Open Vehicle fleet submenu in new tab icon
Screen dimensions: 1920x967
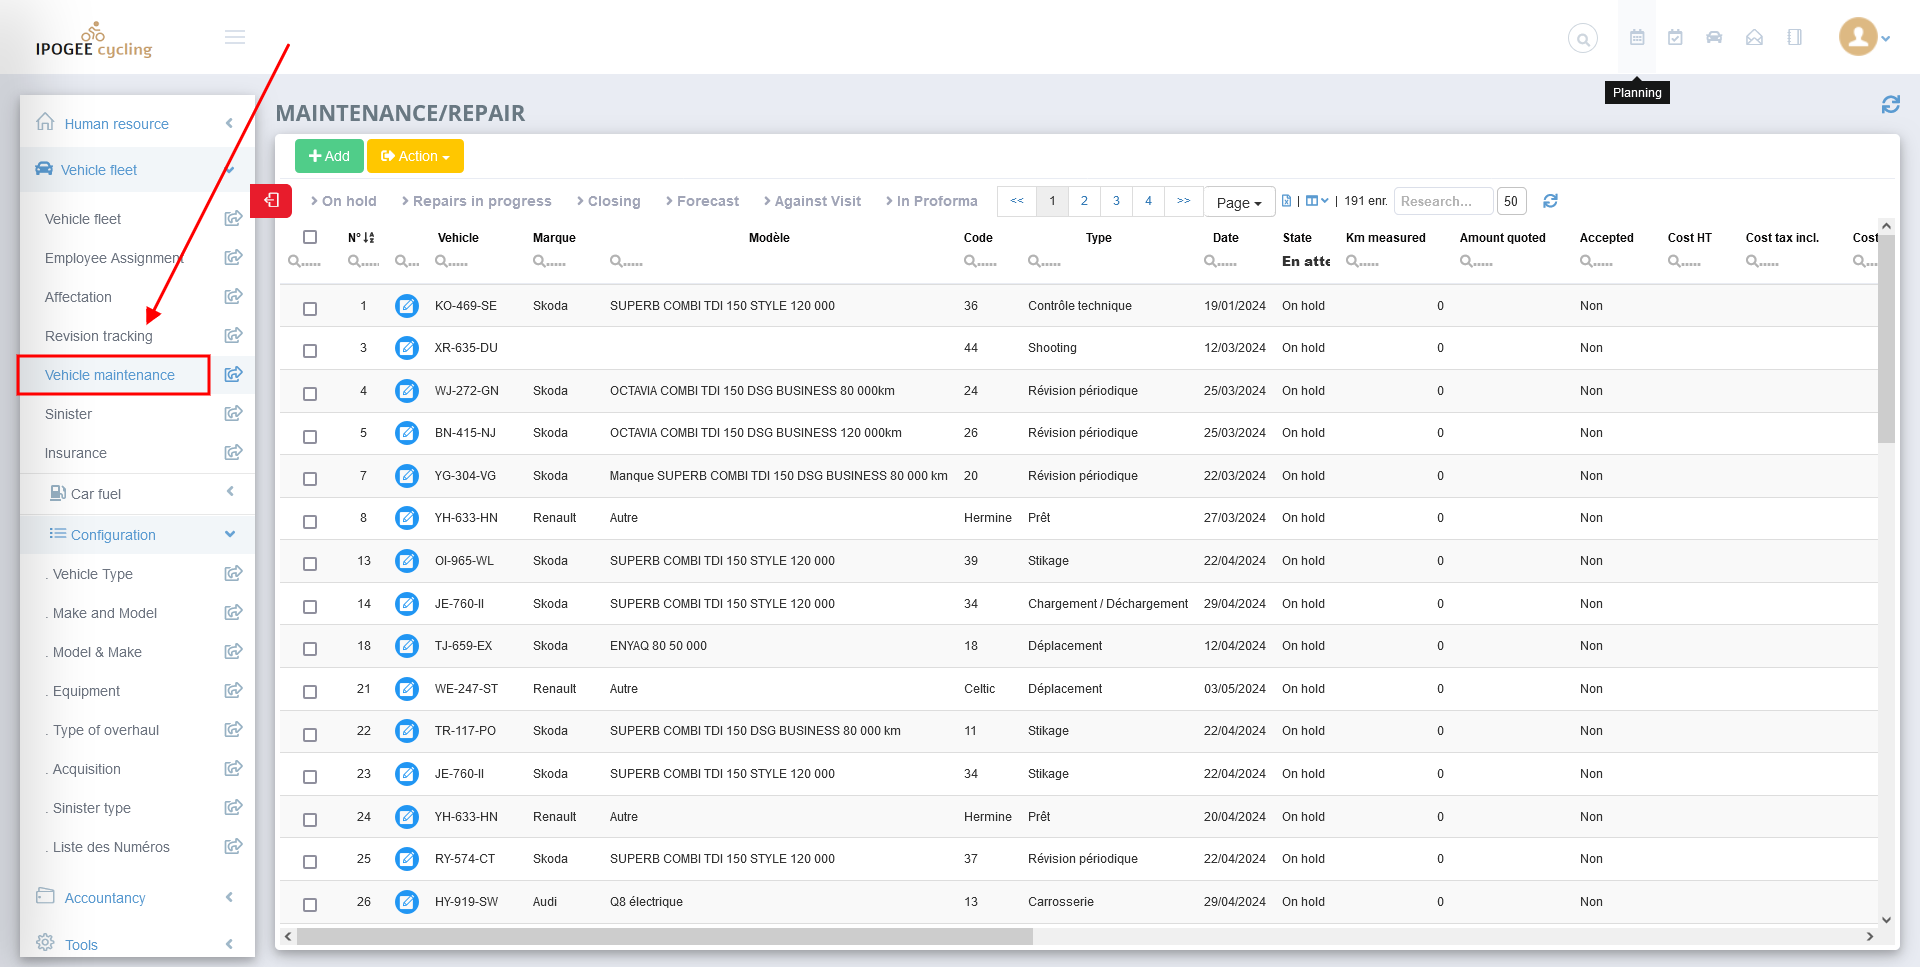pos(233,218)
